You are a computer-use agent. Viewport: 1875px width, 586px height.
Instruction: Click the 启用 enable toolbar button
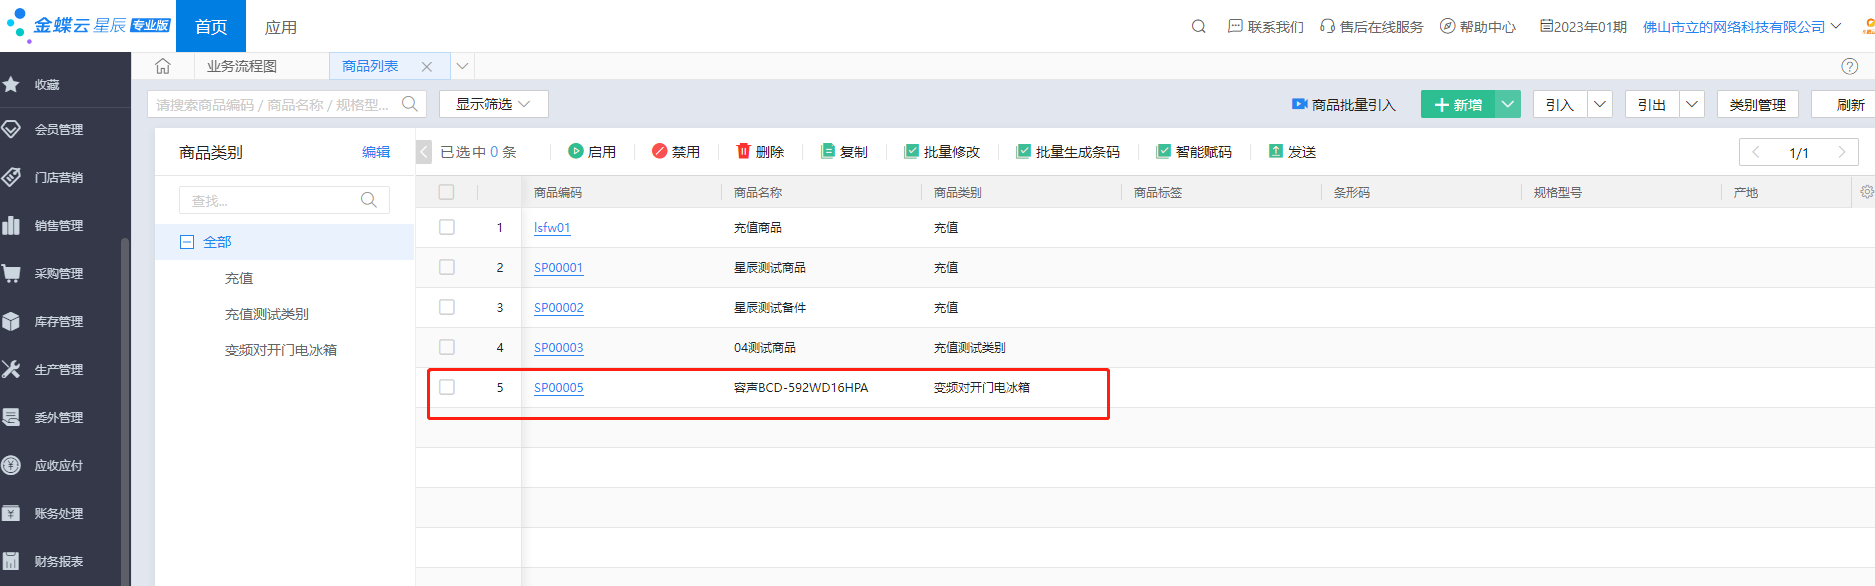[x=592, y=152]
